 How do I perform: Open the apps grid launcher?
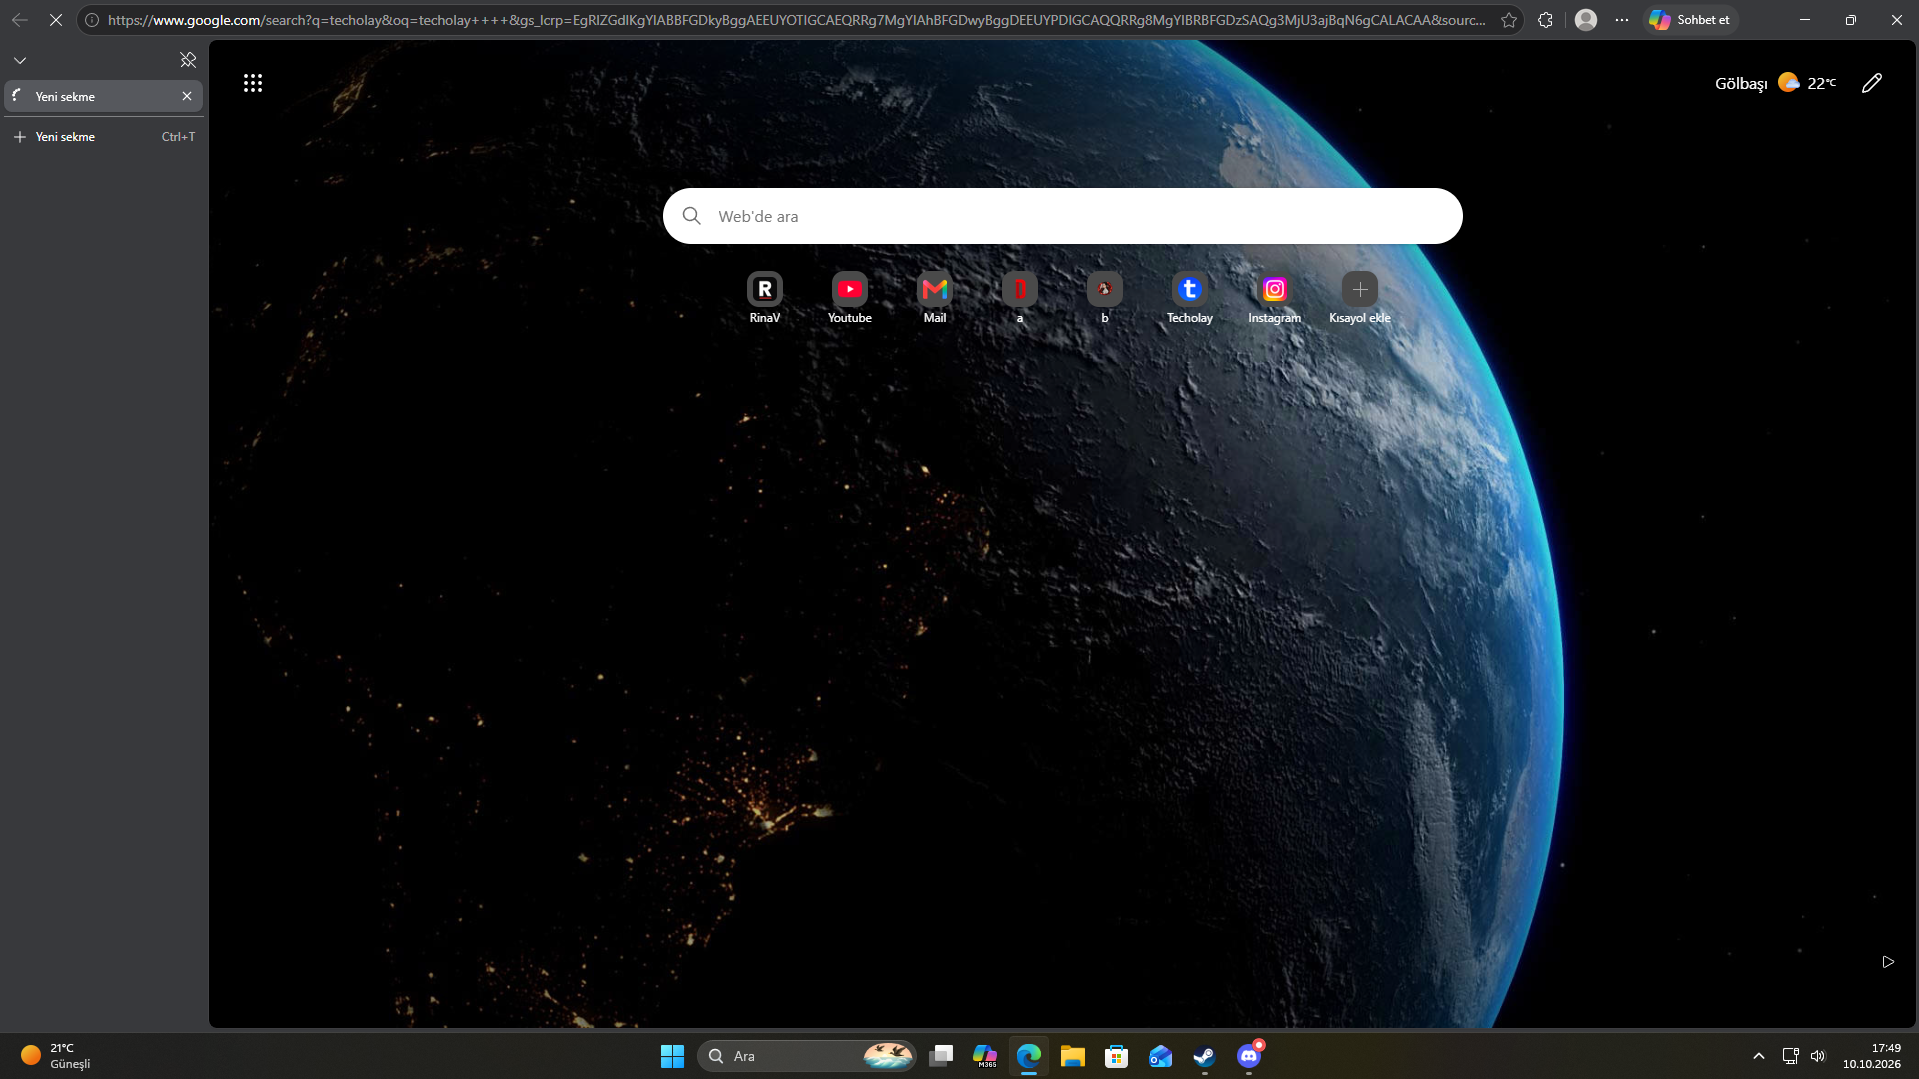pyautogui.click(x=253, y=83)
